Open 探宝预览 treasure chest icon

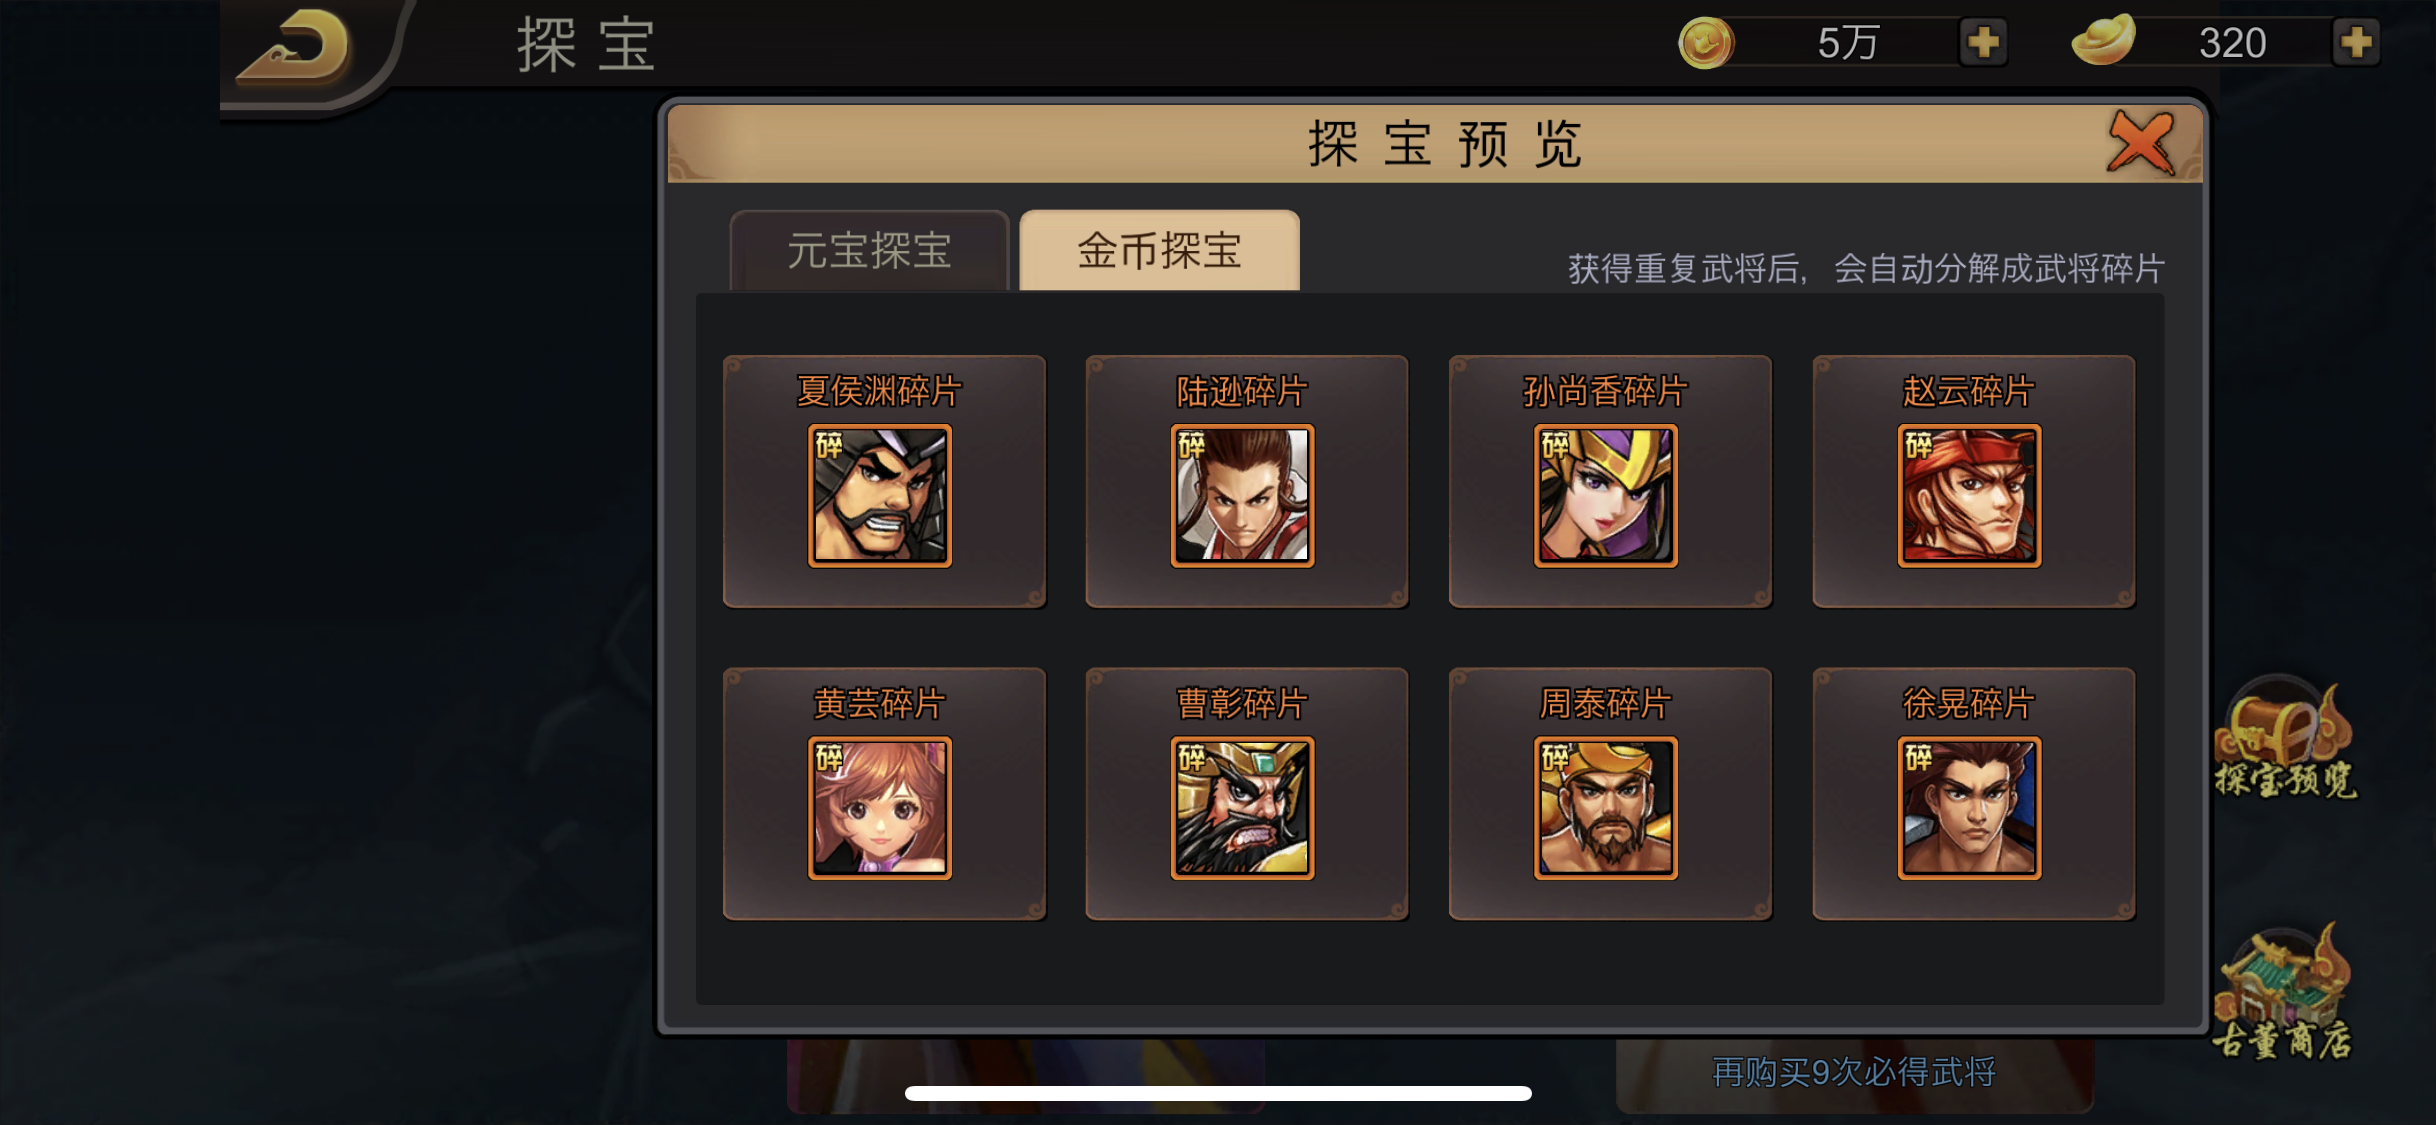(2285, 738)
